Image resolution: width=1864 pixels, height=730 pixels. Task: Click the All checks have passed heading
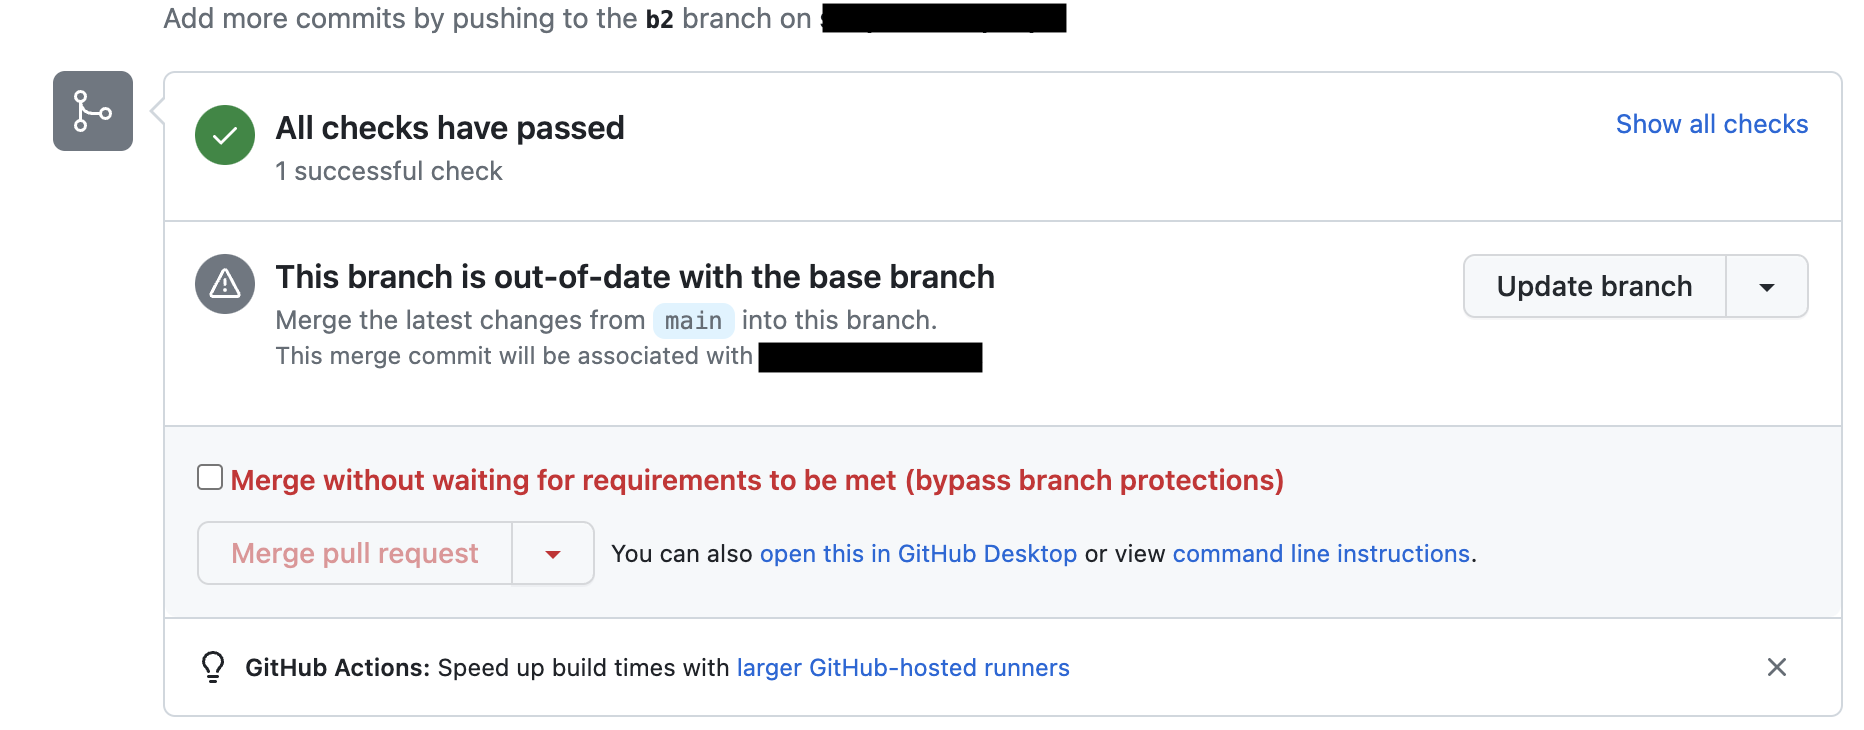point(449,127)
